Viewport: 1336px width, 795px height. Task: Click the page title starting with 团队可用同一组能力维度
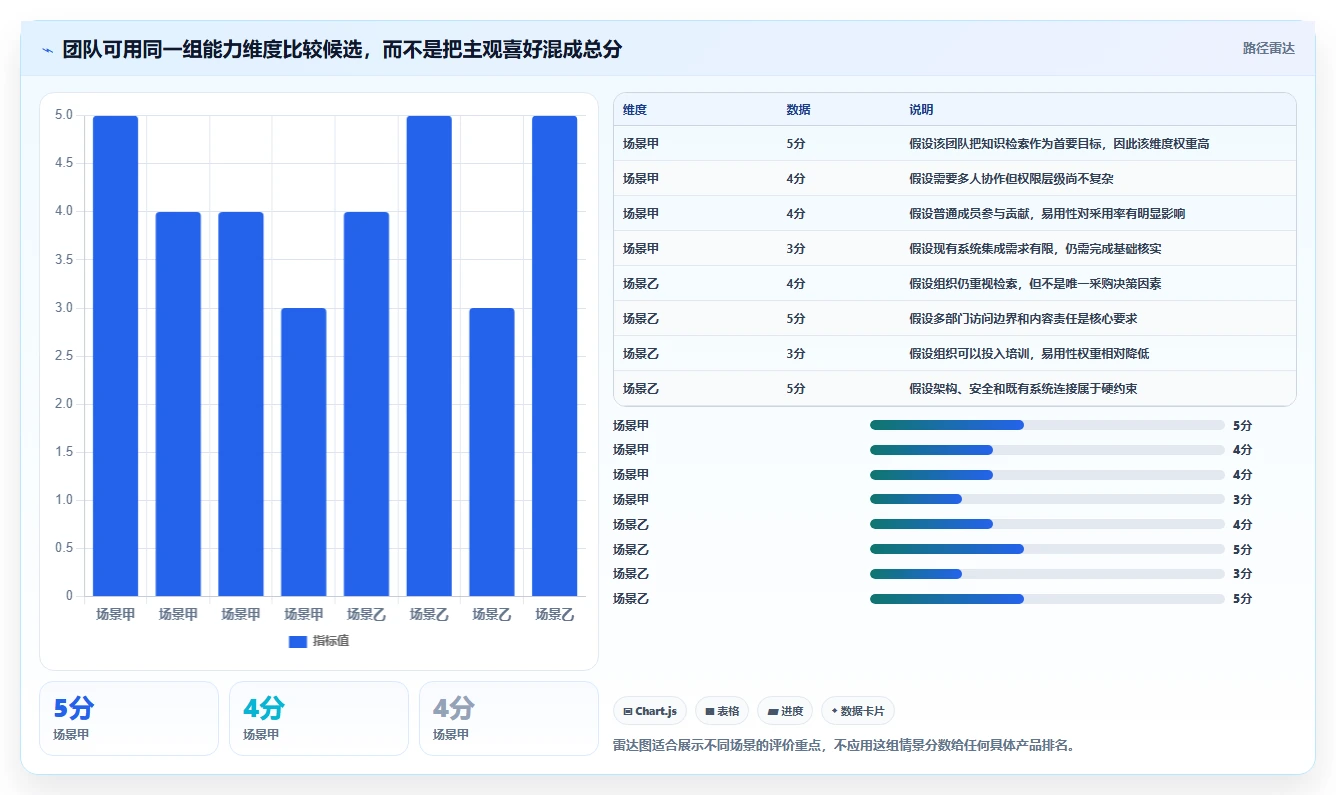pos(342,50)
